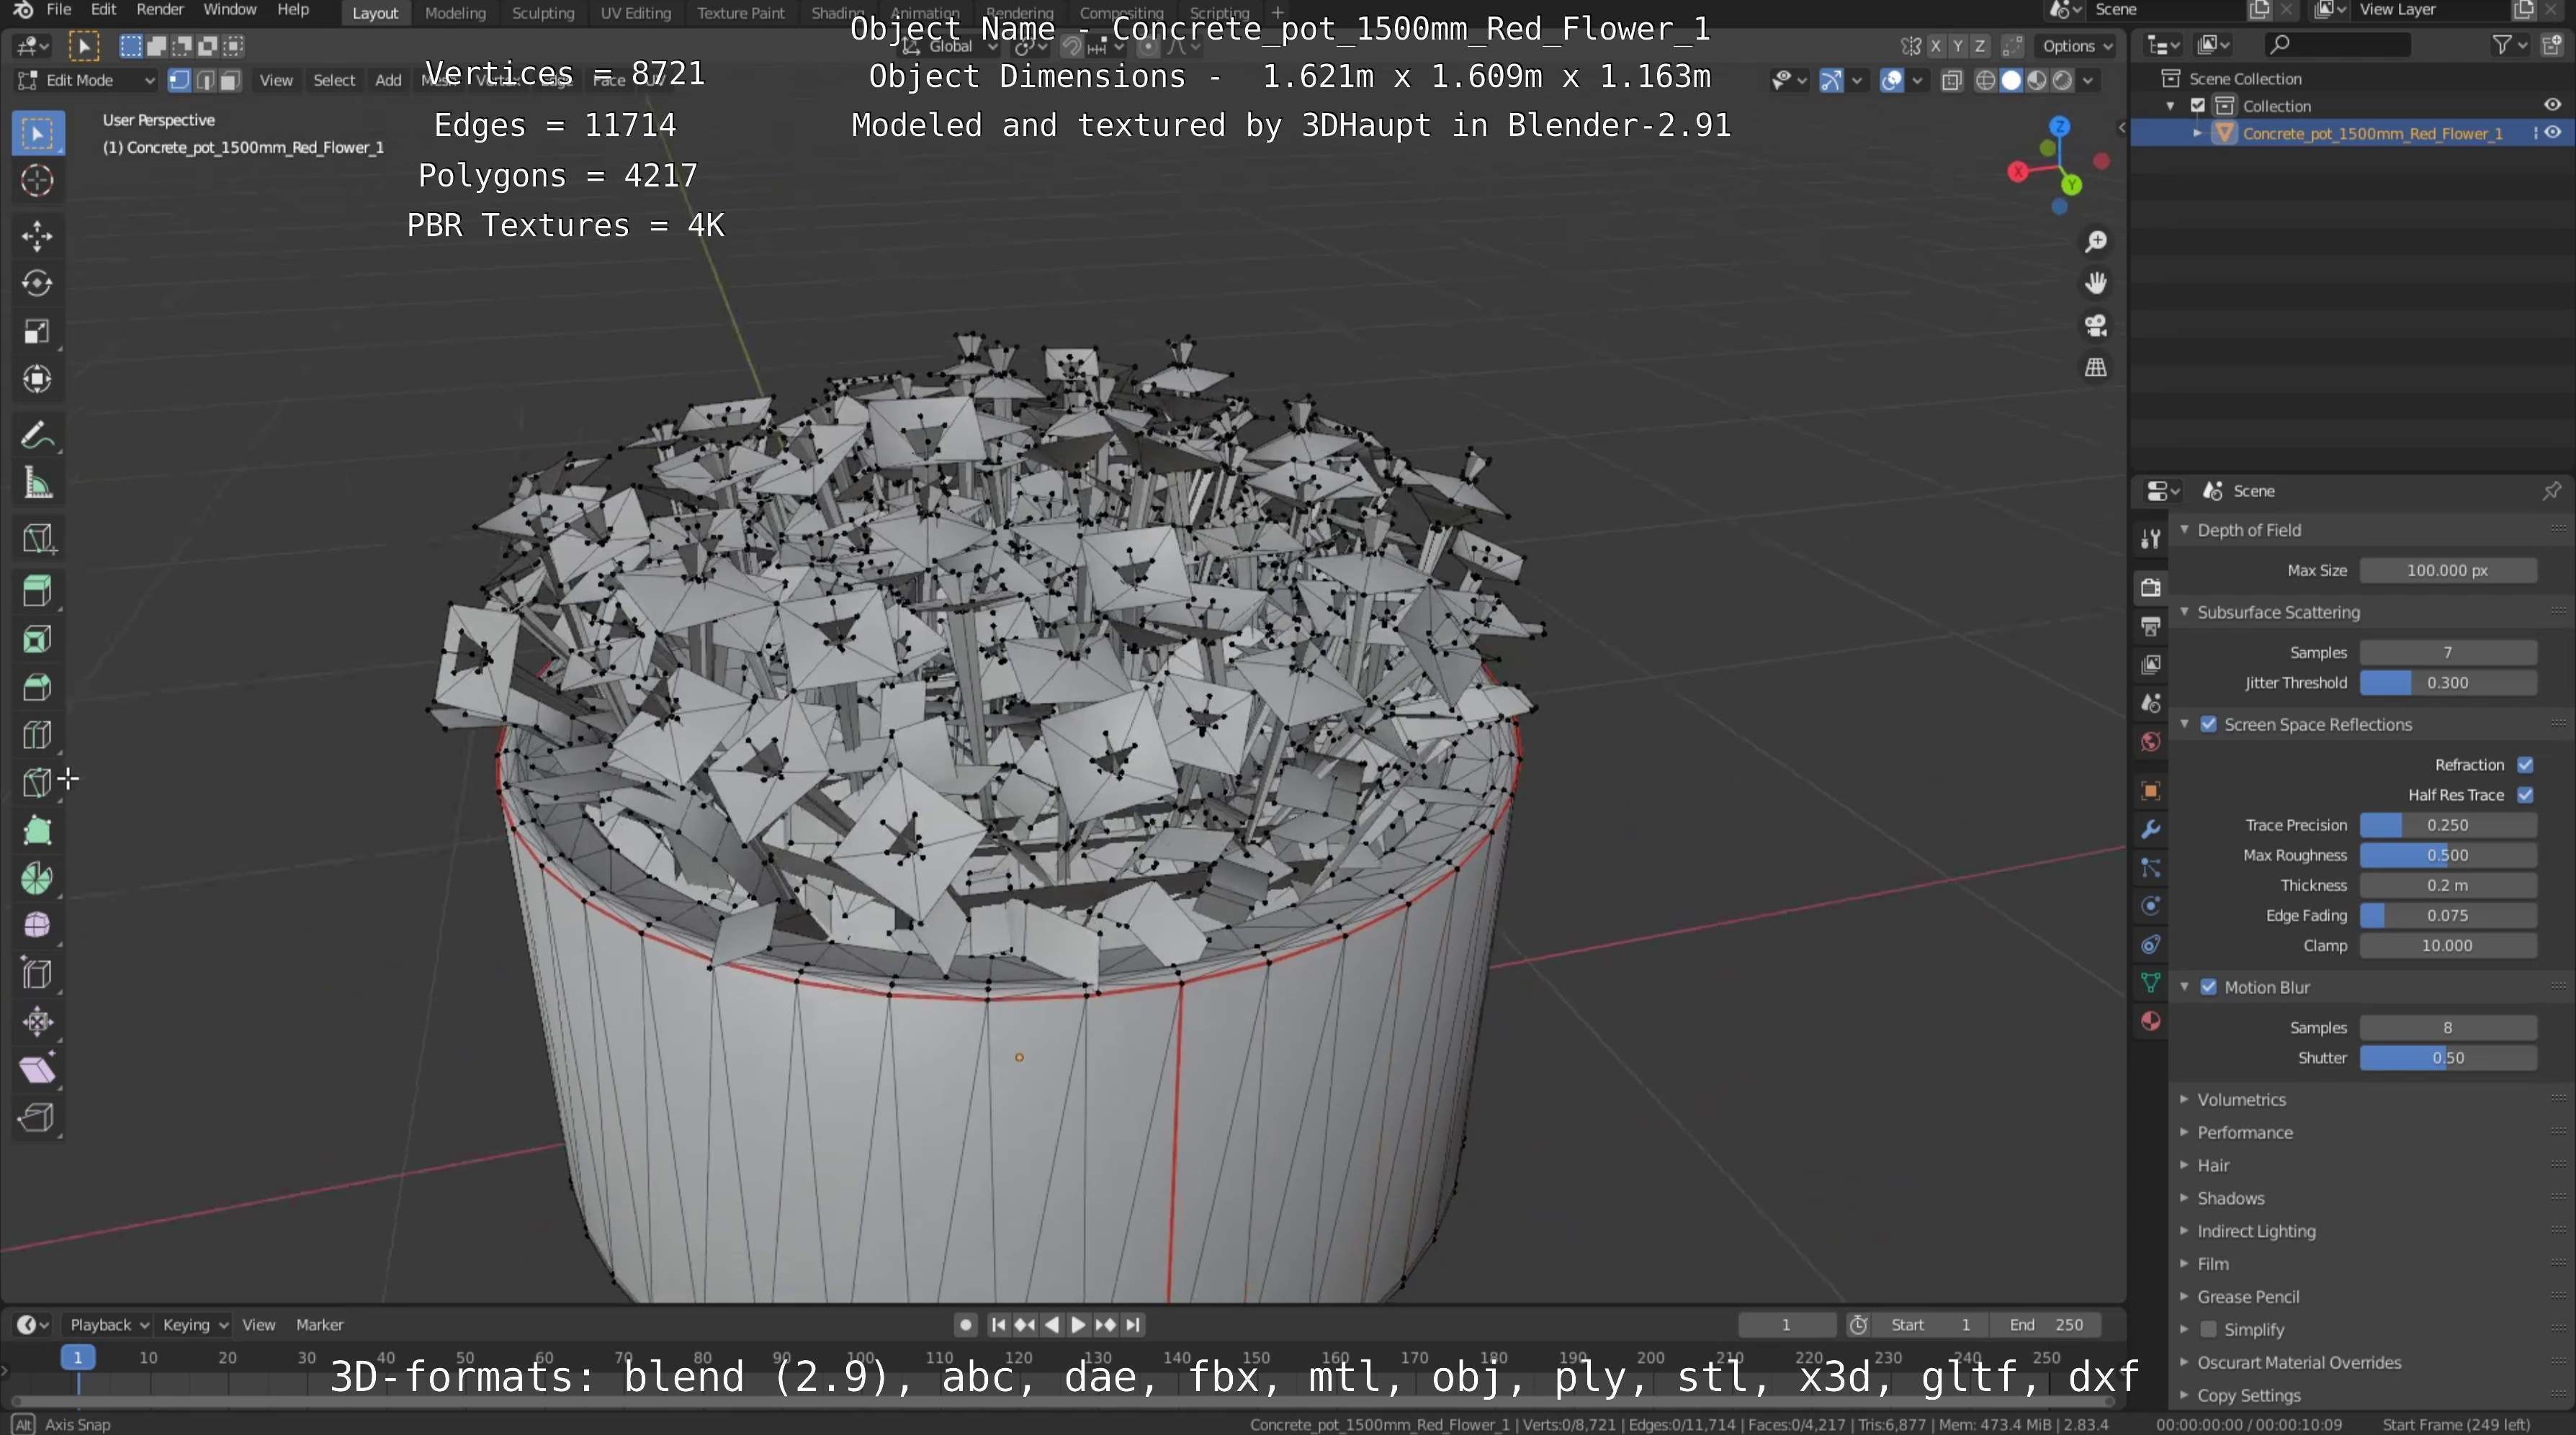Select the Measure tool
Viewport: 2576px width, 1435px height.
(x=37, y=483)
